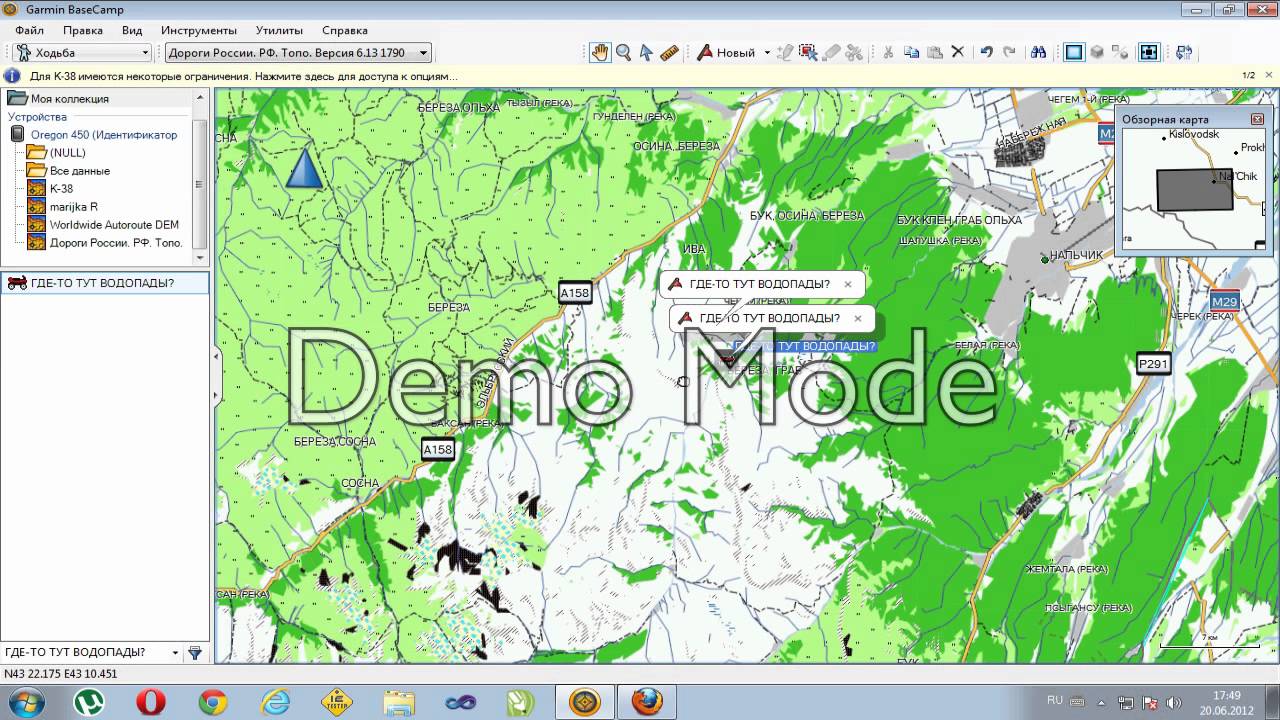This screenshot has width=1280, height=720.
Task: Open the filter dropdown beside ГДЕ-ТО ТУТ ВОДОПАДЫ? field
Action: [175, 652]
